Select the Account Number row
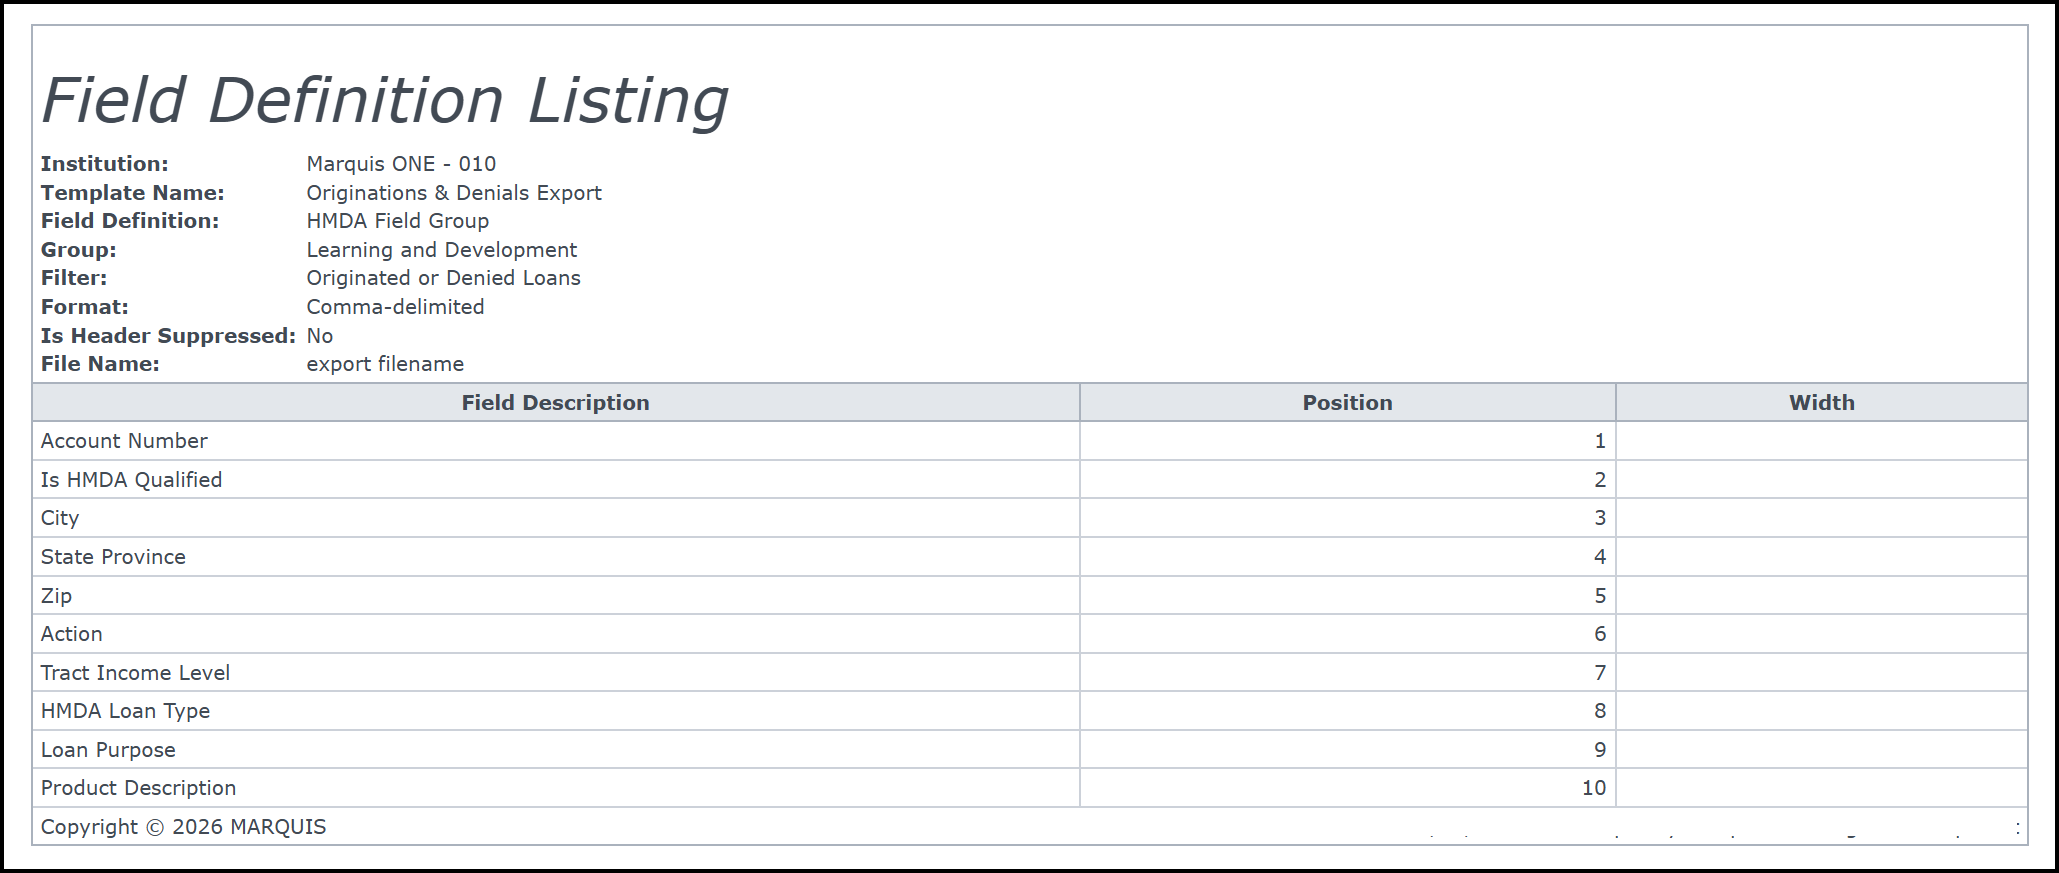This screenshot has height=873, width=2059. click(1030, 441)
